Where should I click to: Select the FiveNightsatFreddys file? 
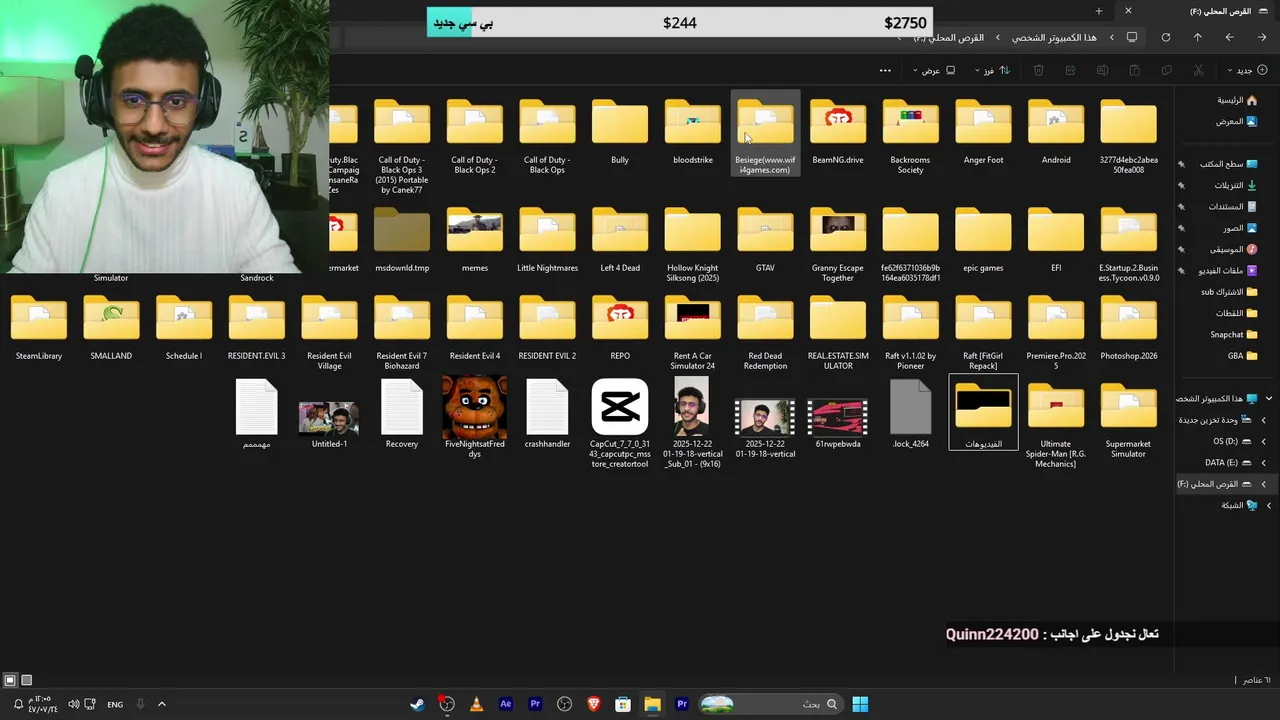click(475, 417)
